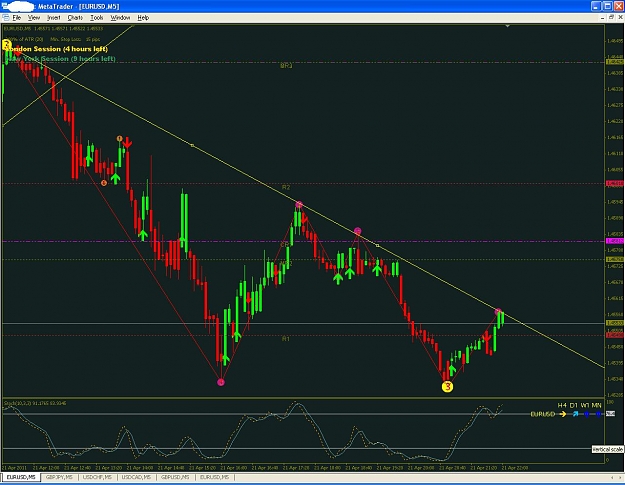
Task: Switch to the USDCAD,M5 chart tab
Action: (136, 477)
